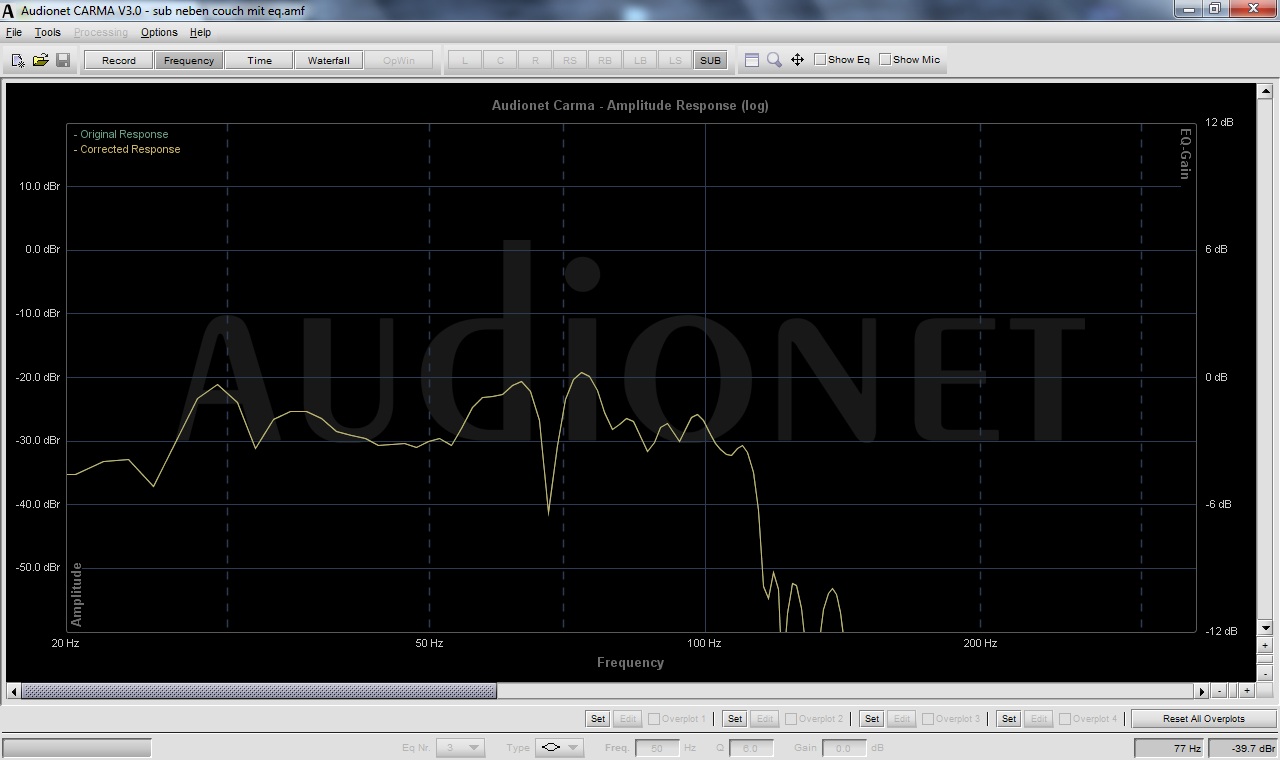Click the horizontal scrollbar thumb
Viewport: 1280px width, 760px height.
[258, 691]
